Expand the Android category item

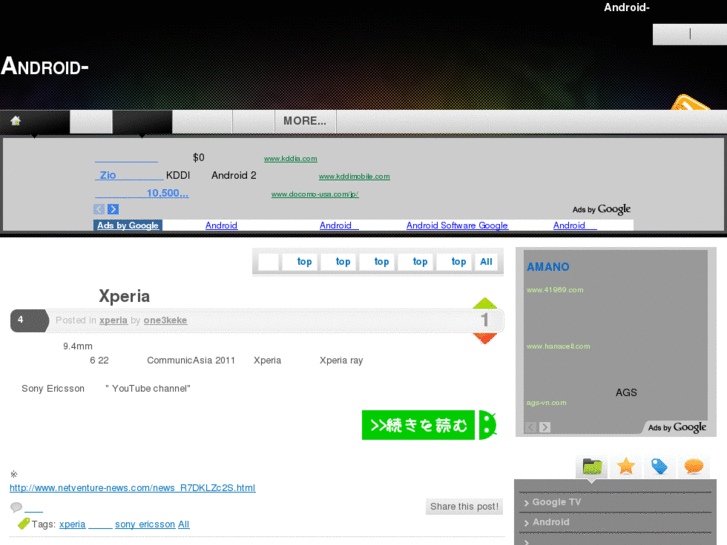550,522
